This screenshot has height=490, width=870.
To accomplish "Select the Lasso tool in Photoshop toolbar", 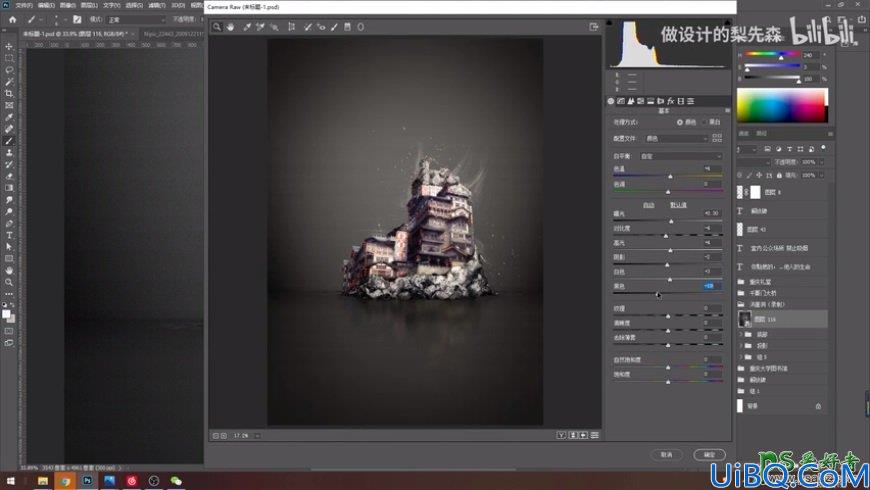I will coord(9,70).
